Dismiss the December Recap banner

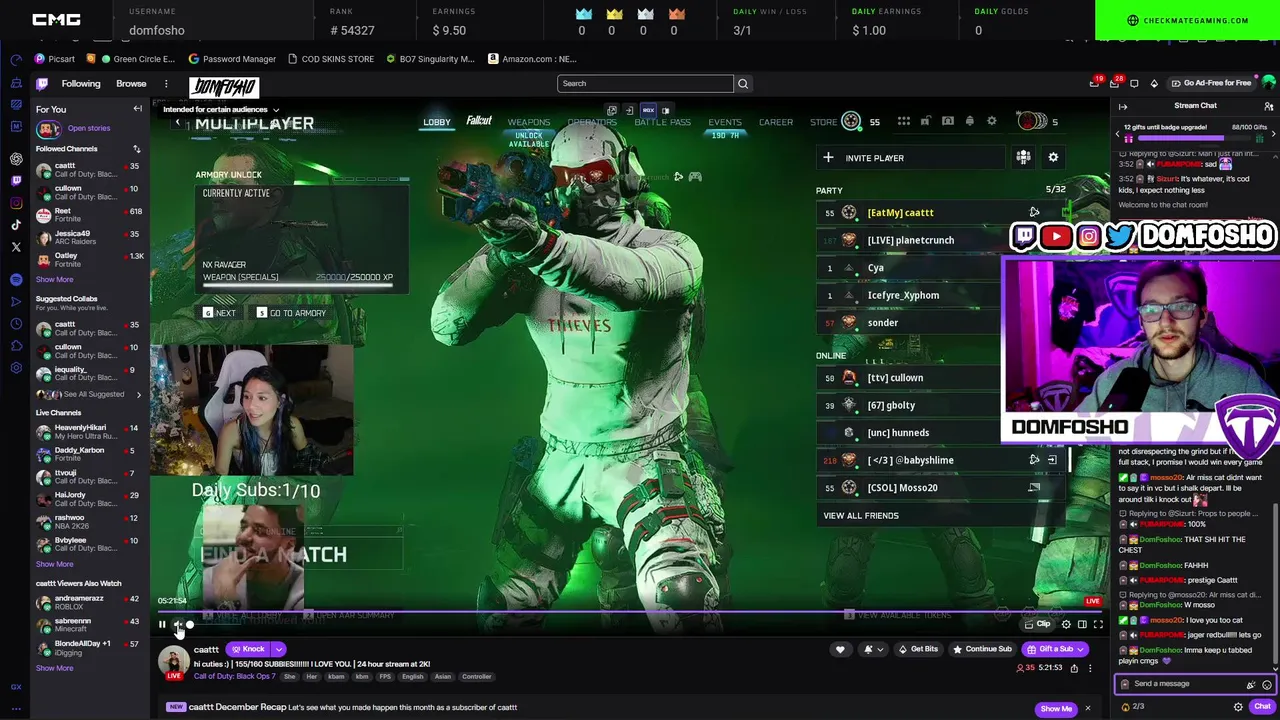coord(1088,708)
